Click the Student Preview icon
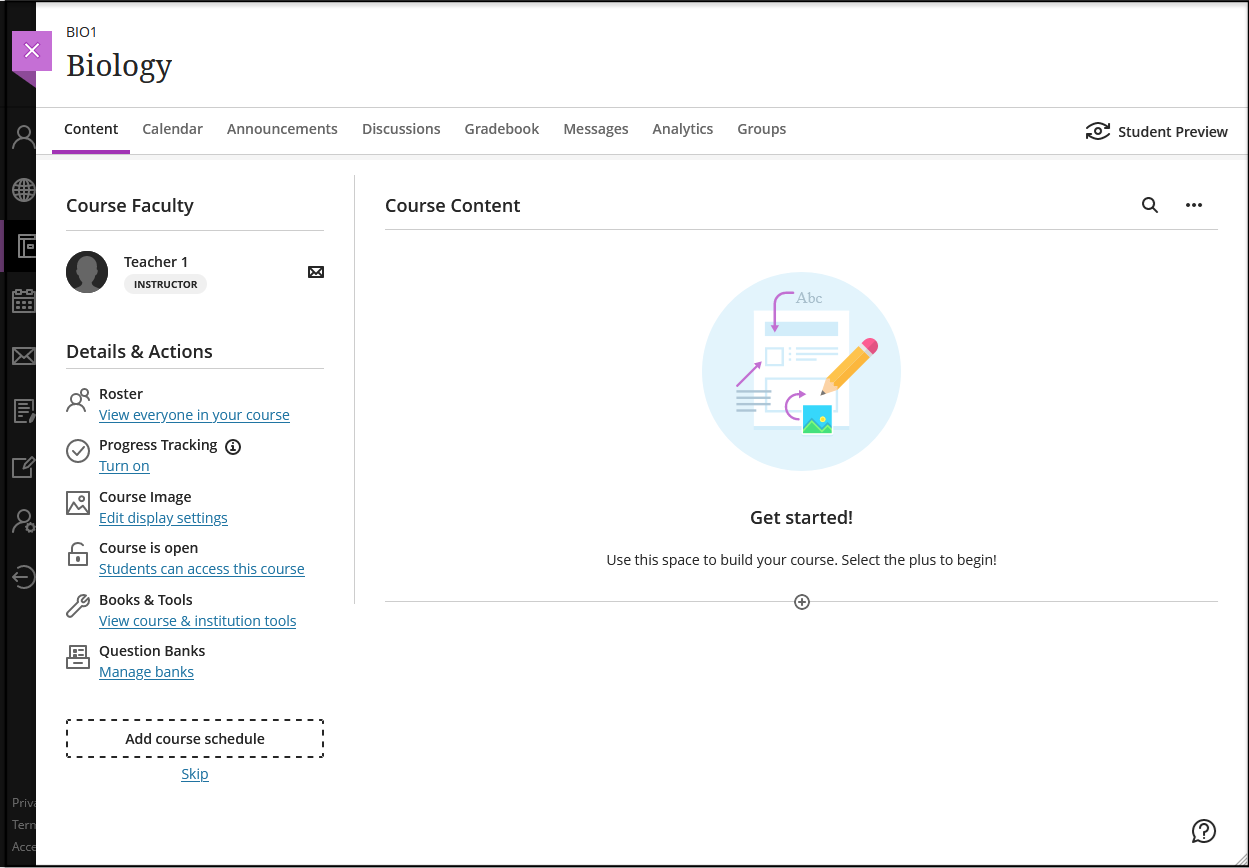1249x868 pixels. pyautogui.click(x=1098, y=131)
